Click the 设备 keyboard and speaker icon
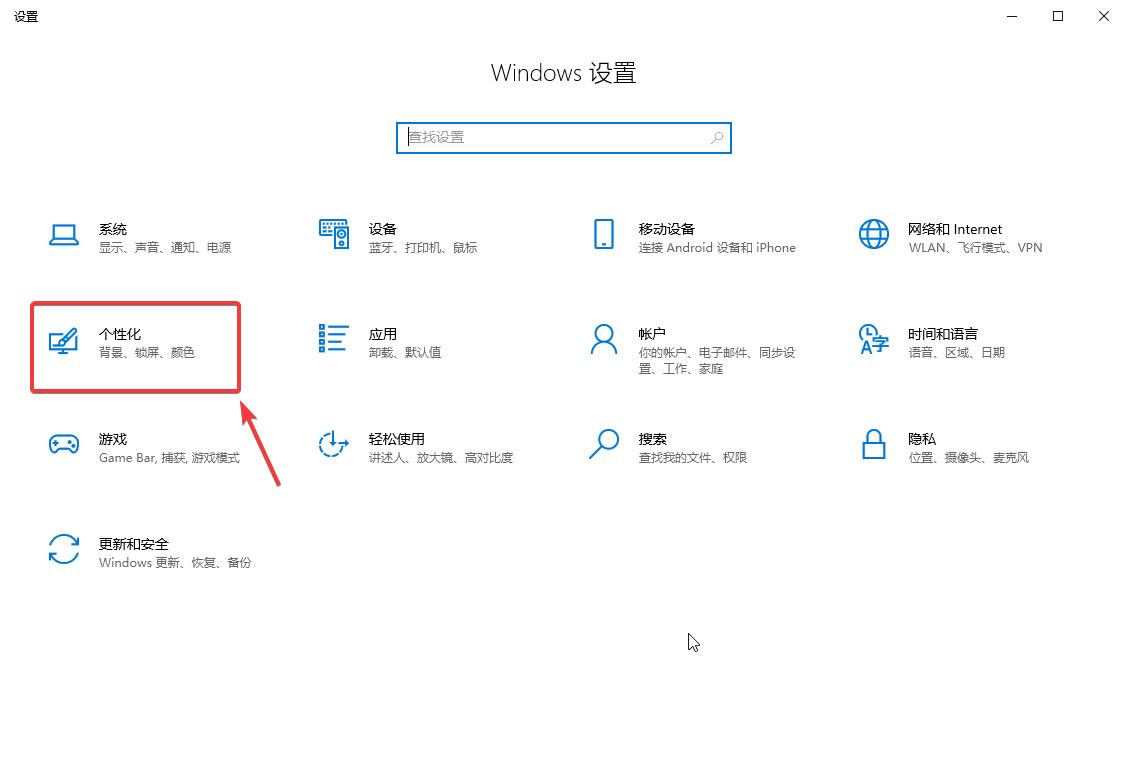This screenshot has width=1127, height=783. pyautogui.click(x=334, y=234)
